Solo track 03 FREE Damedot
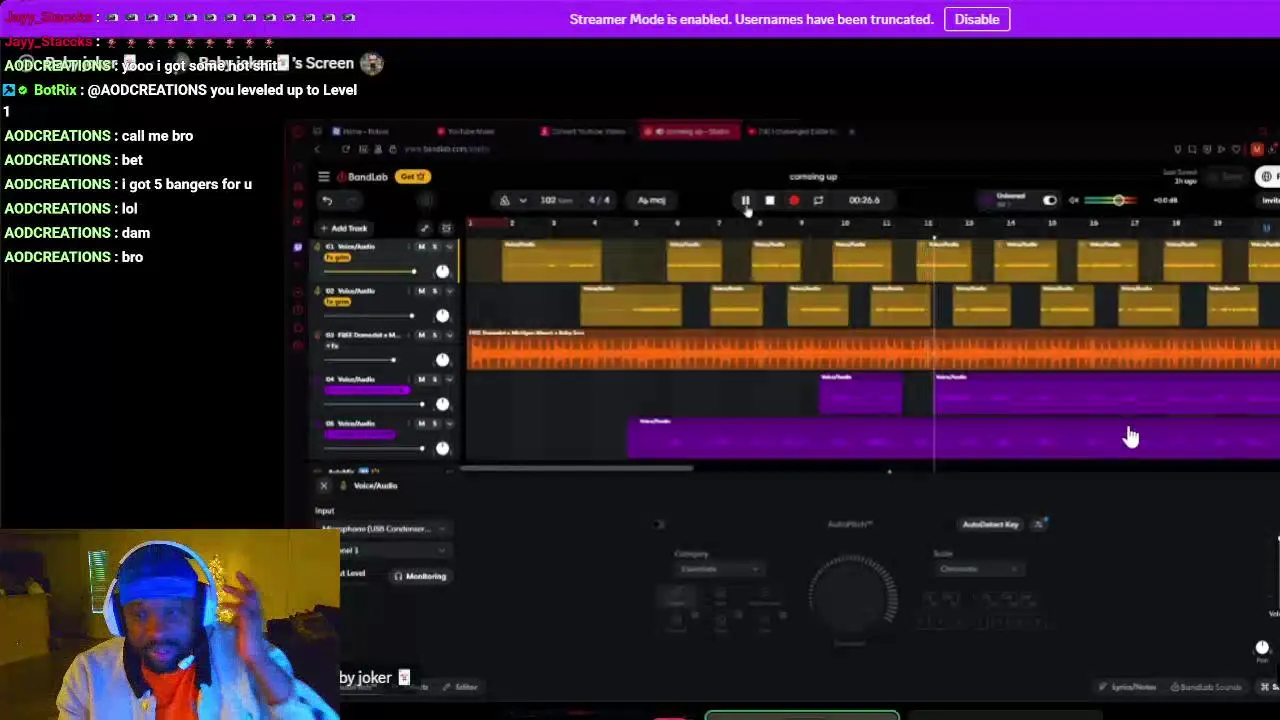The image size is (1280, 720). pos(435,335)
